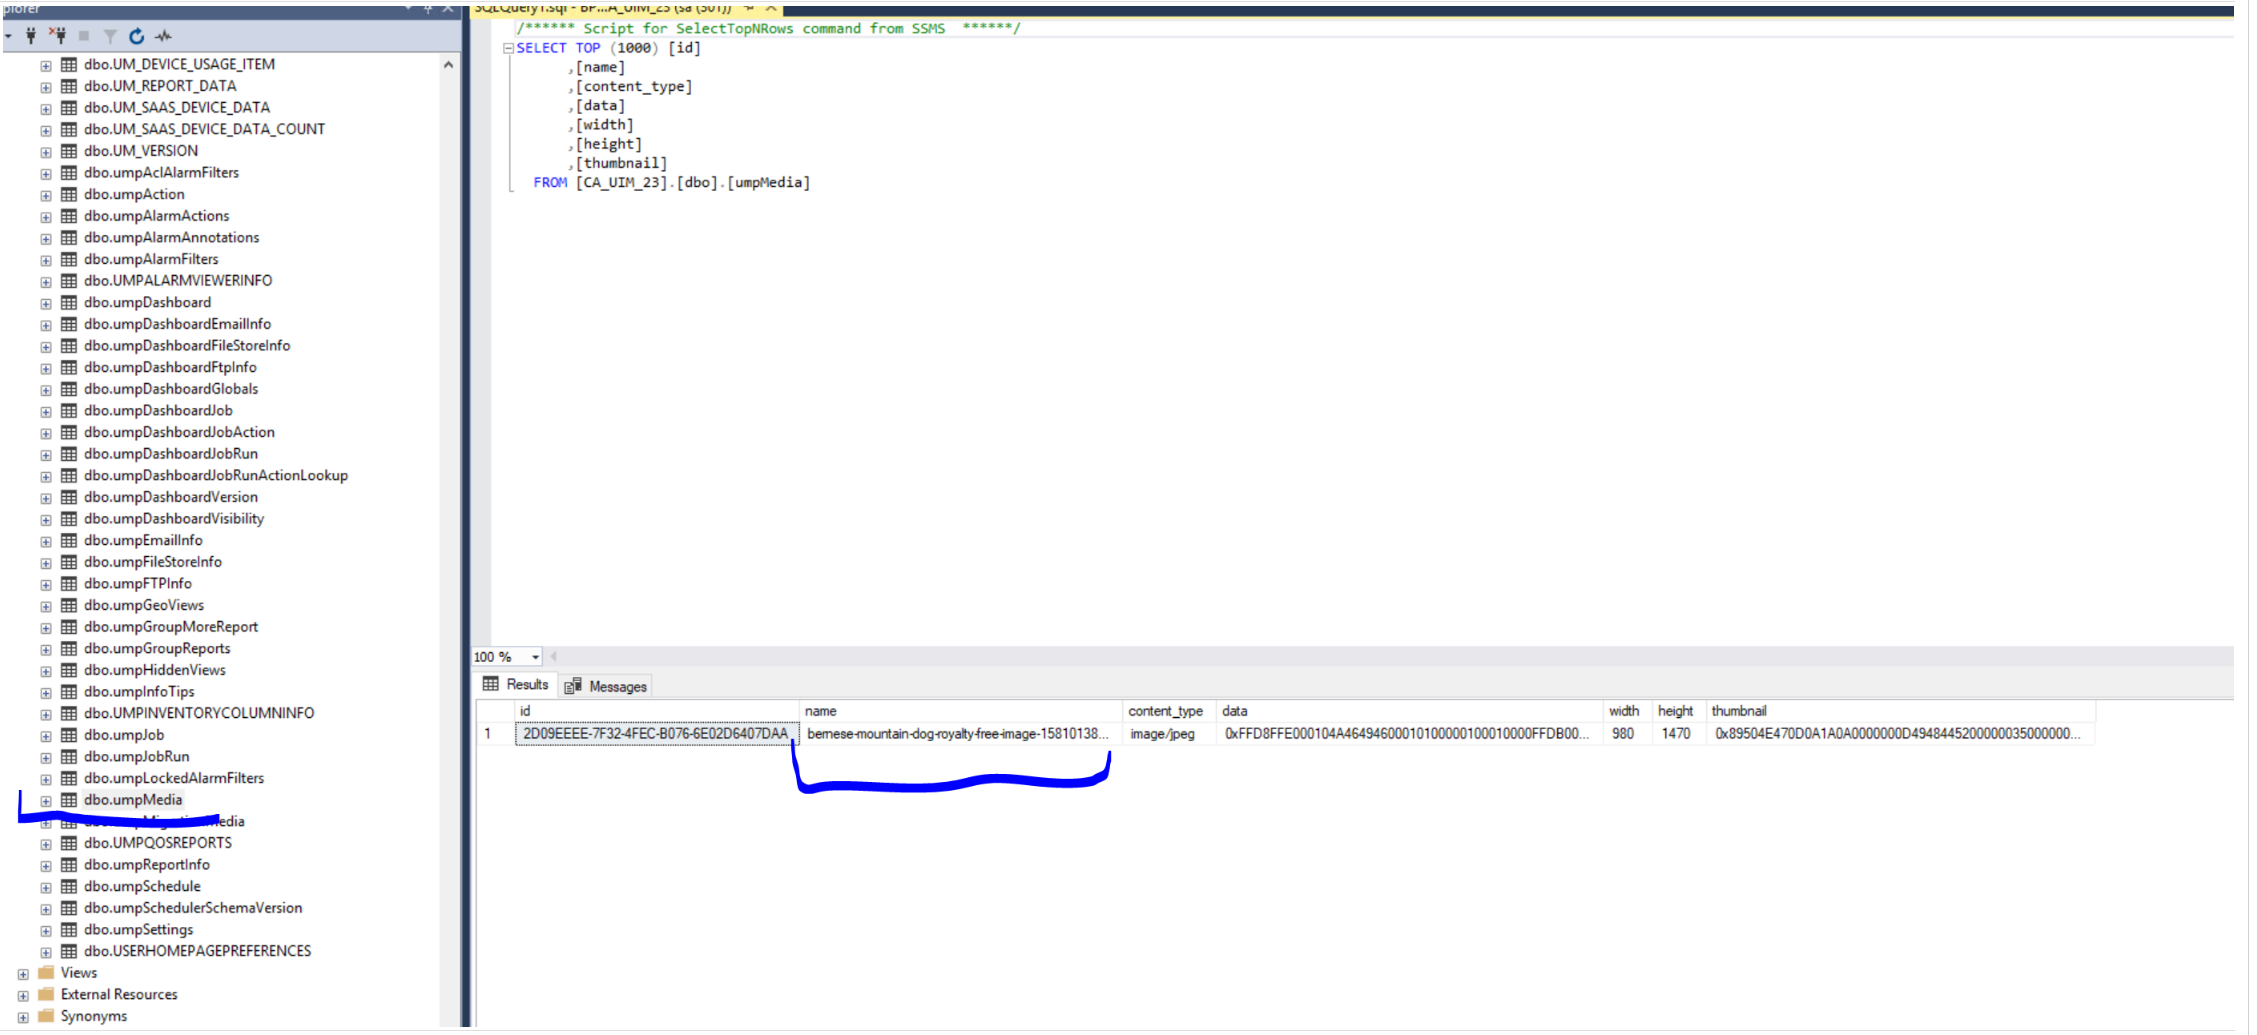
Task: Click the 'width' column header
Action: click(1626, 711)
